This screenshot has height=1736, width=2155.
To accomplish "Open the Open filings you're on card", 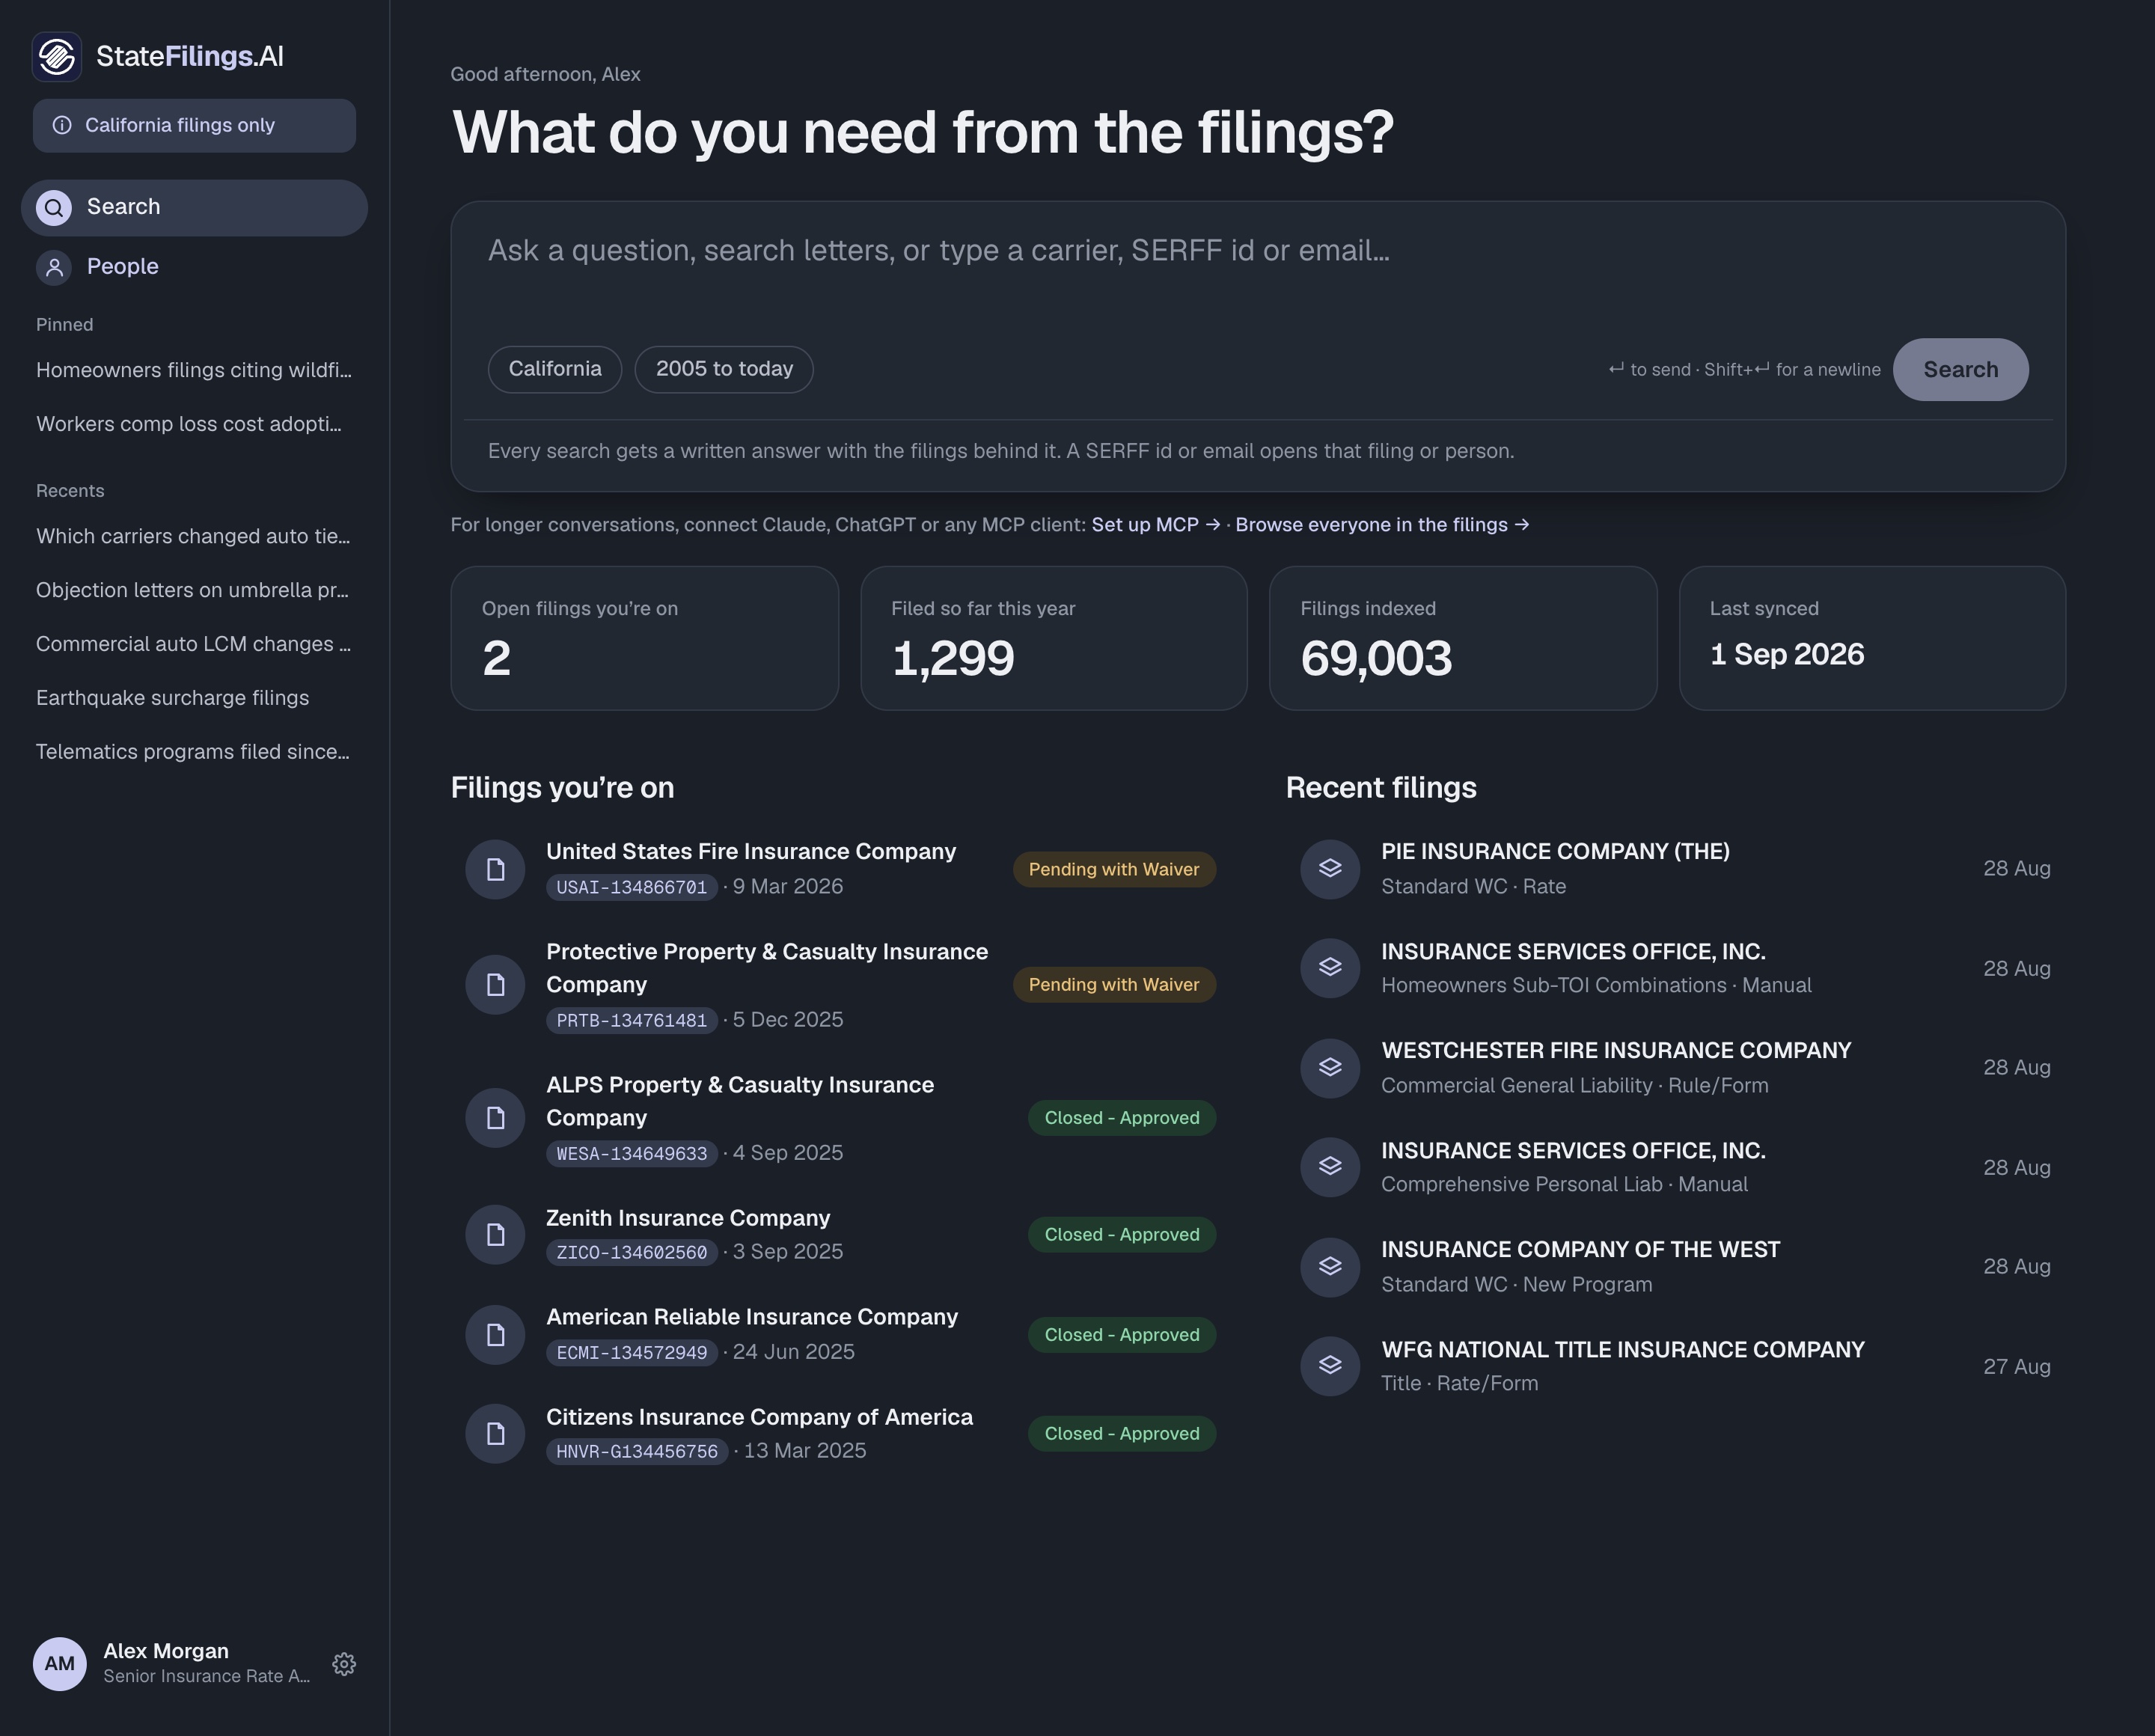I will point(644,638).
